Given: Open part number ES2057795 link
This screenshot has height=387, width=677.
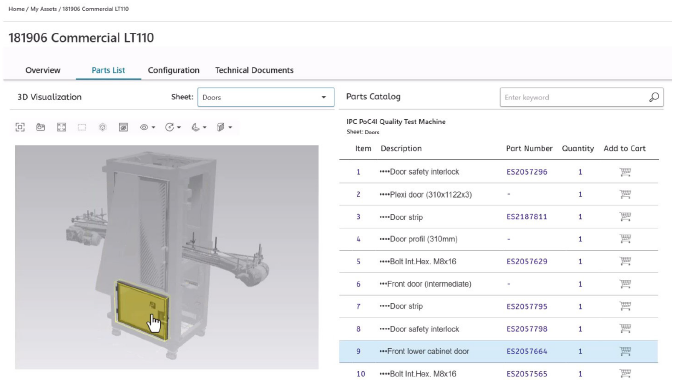Looking at the screenshot, I should (527, 307).
